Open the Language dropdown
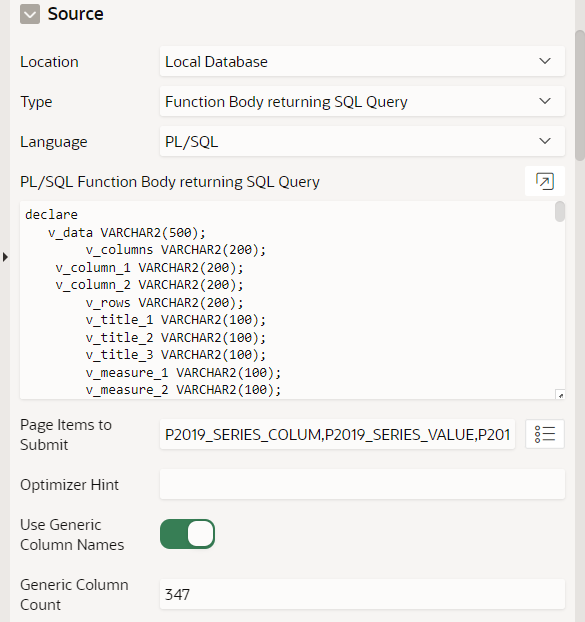This screenshot has width=585, height=622. tap(362, 141)
